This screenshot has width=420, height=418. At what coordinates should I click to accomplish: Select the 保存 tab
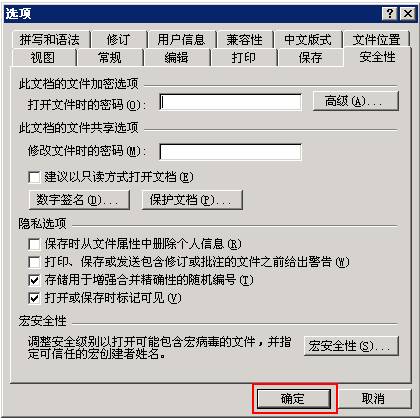pos(311,58)
